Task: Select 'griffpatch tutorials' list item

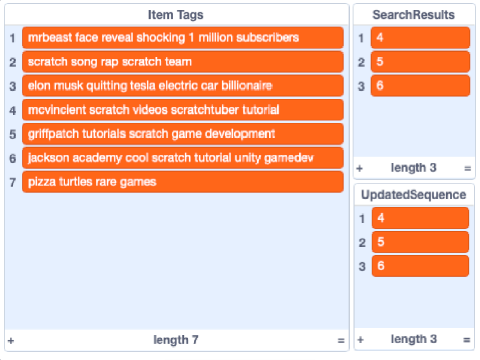Action: pos(183,134)
